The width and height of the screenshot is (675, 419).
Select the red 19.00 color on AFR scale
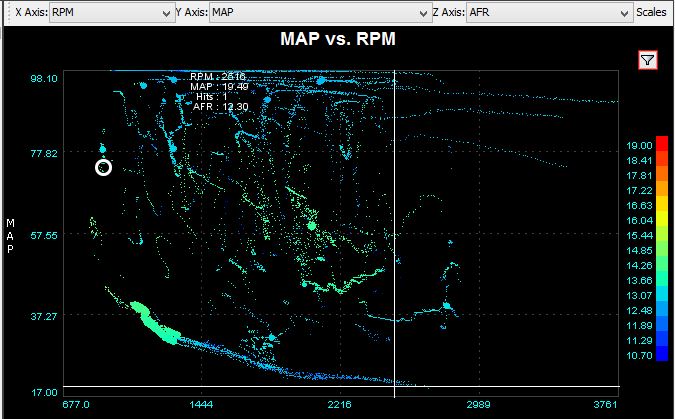tap(662, 142)
